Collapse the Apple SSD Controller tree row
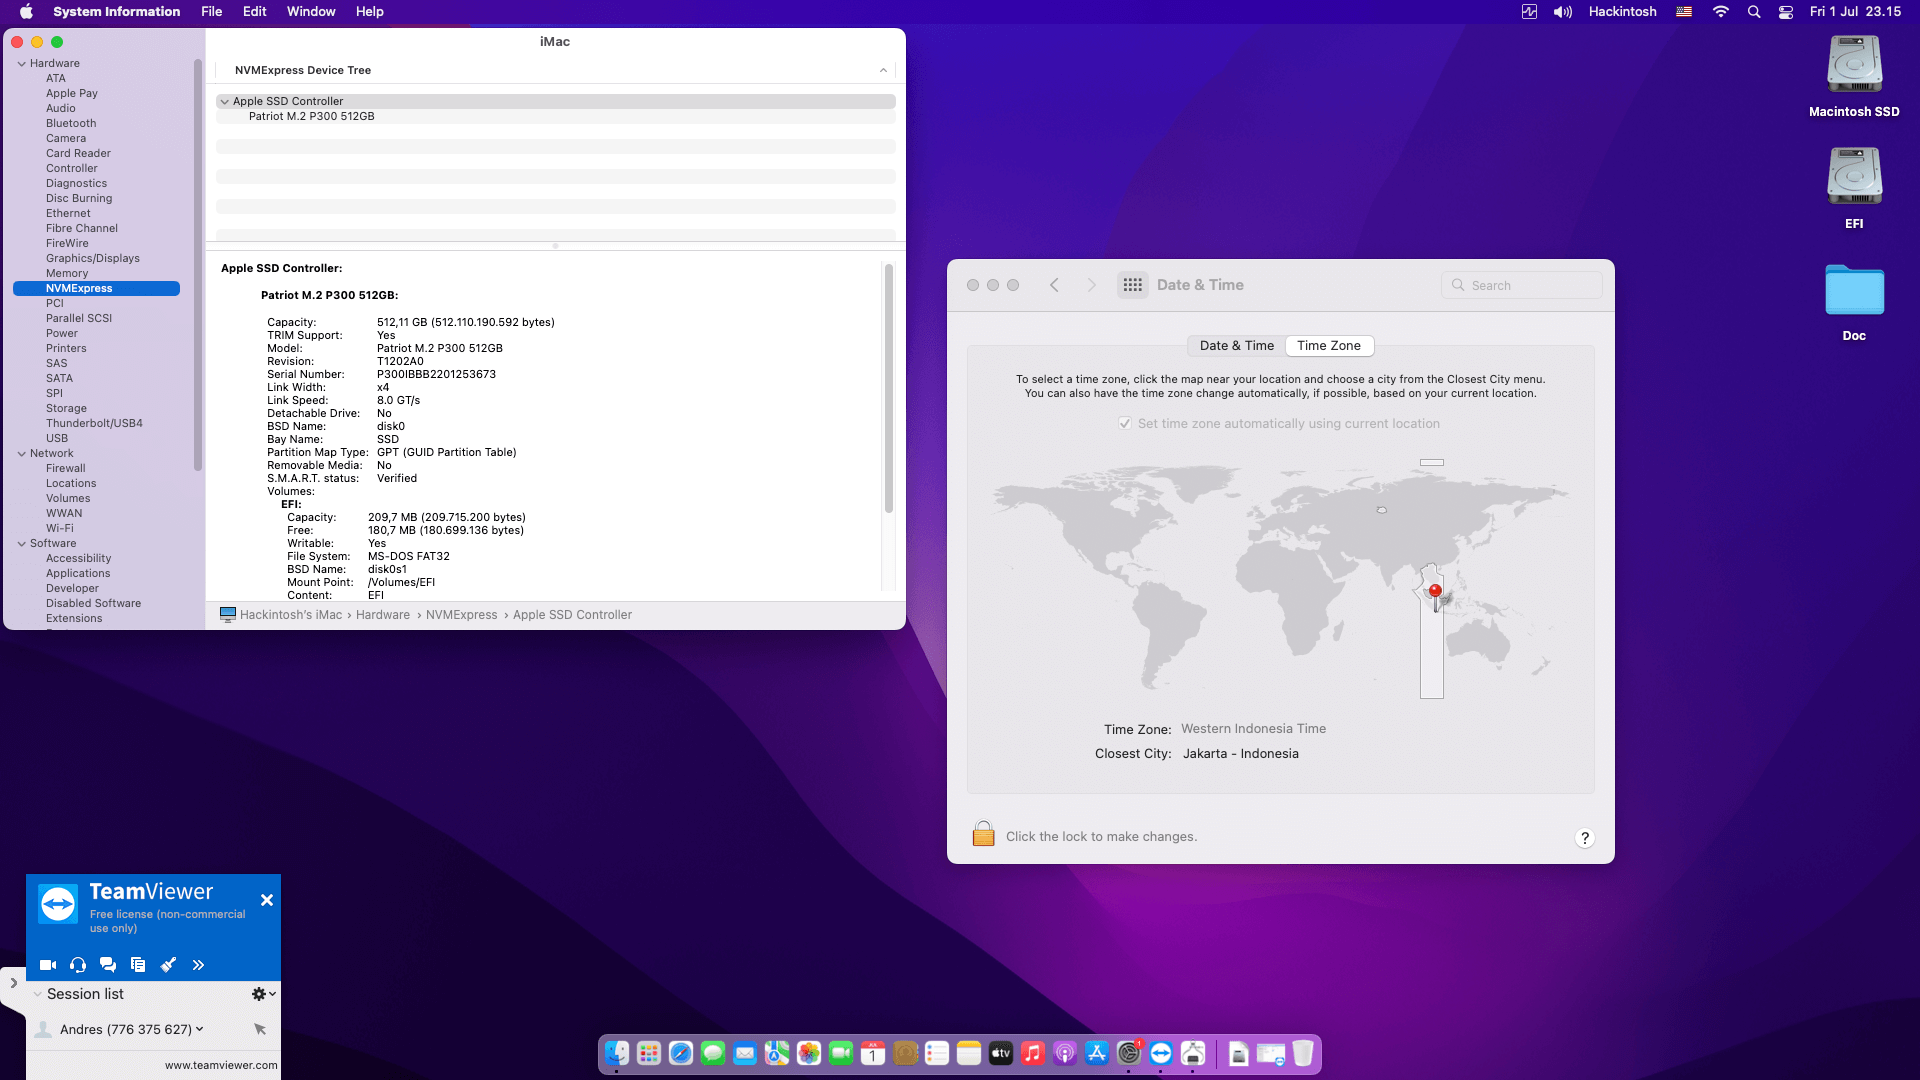Viewport: 1920px width, 1080px height. point(224,101)
